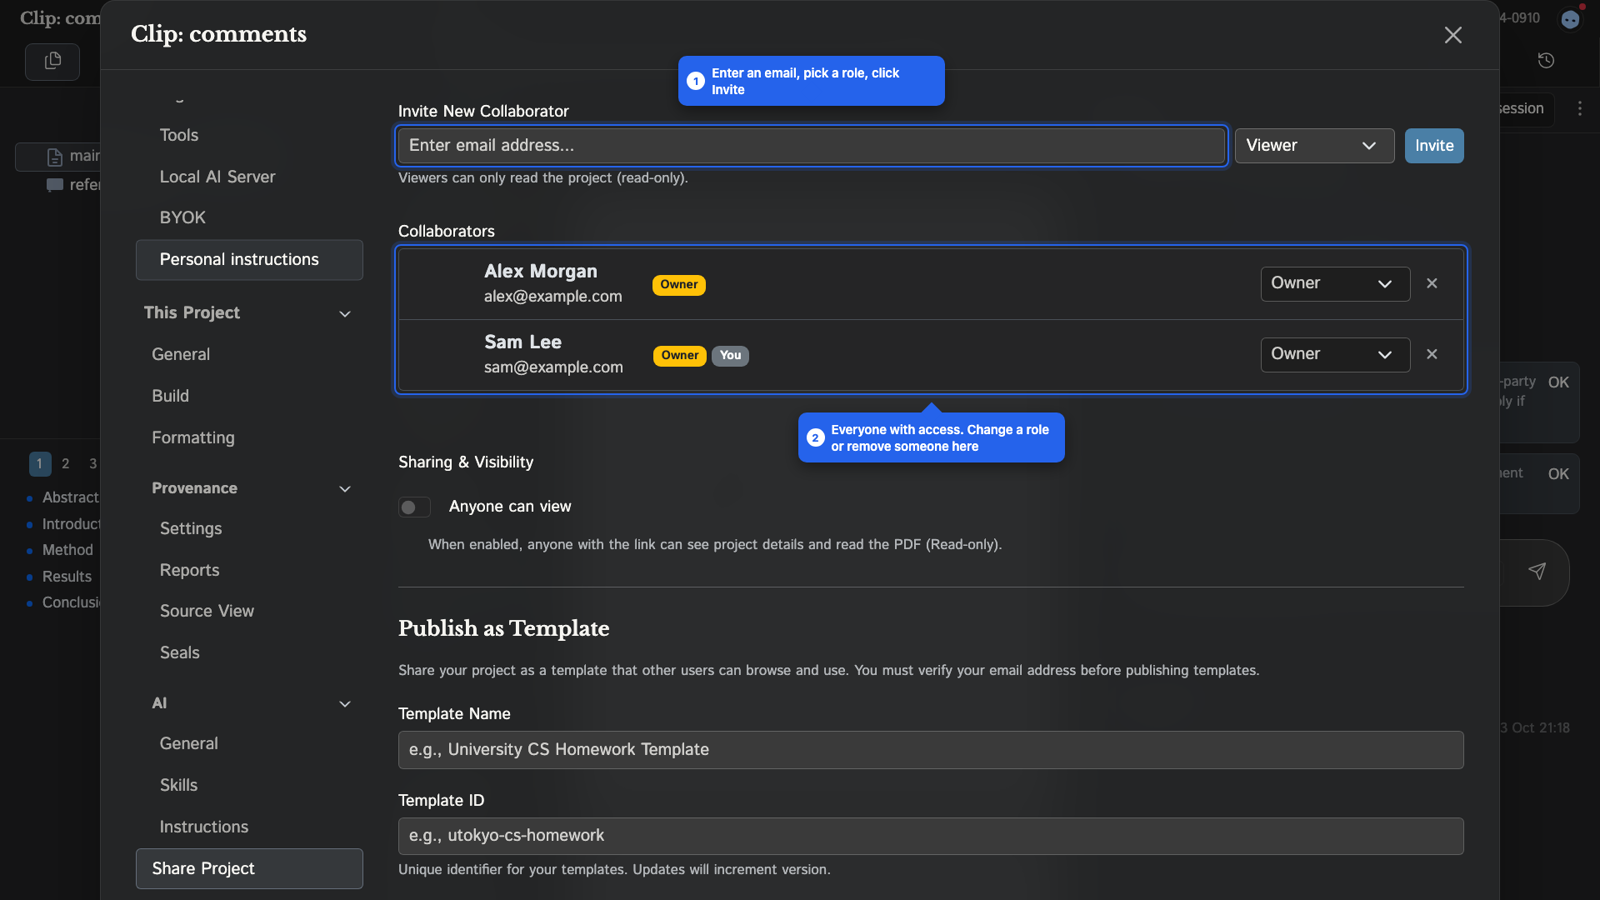1600x900 pixels.
Task: Click the Template ID input field
Action: (x=931, y=836)
